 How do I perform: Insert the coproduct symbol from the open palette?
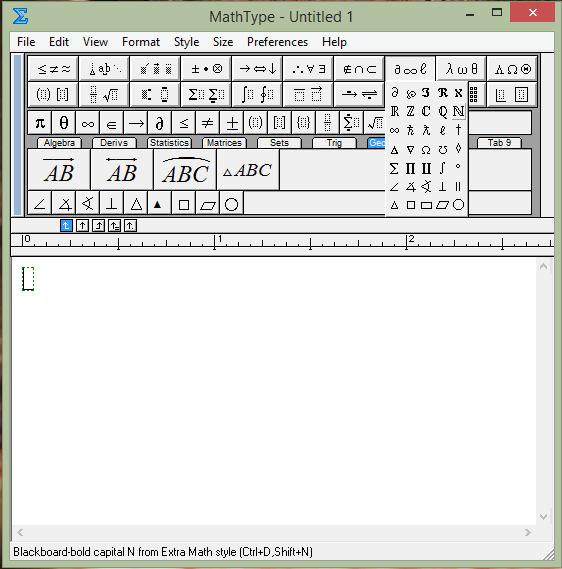click(426, 168)
